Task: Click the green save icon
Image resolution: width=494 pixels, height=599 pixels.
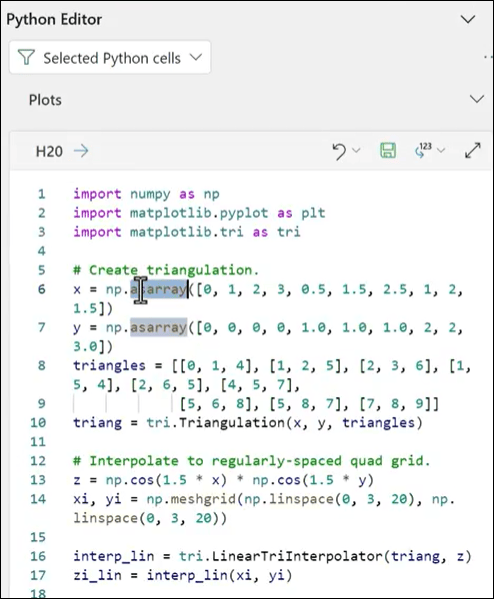Action: [388, 151]
